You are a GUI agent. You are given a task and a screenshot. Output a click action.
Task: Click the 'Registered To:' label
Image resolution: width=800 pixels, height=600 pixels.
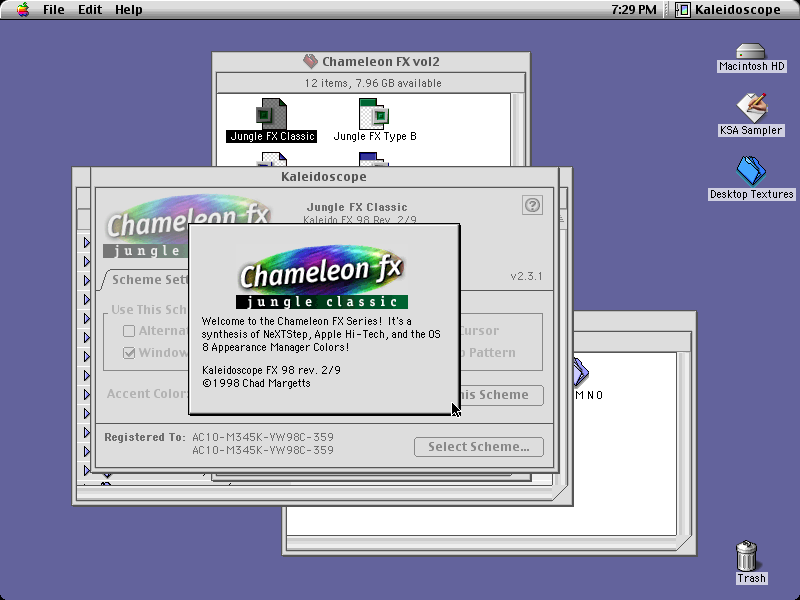click(144, 437)
